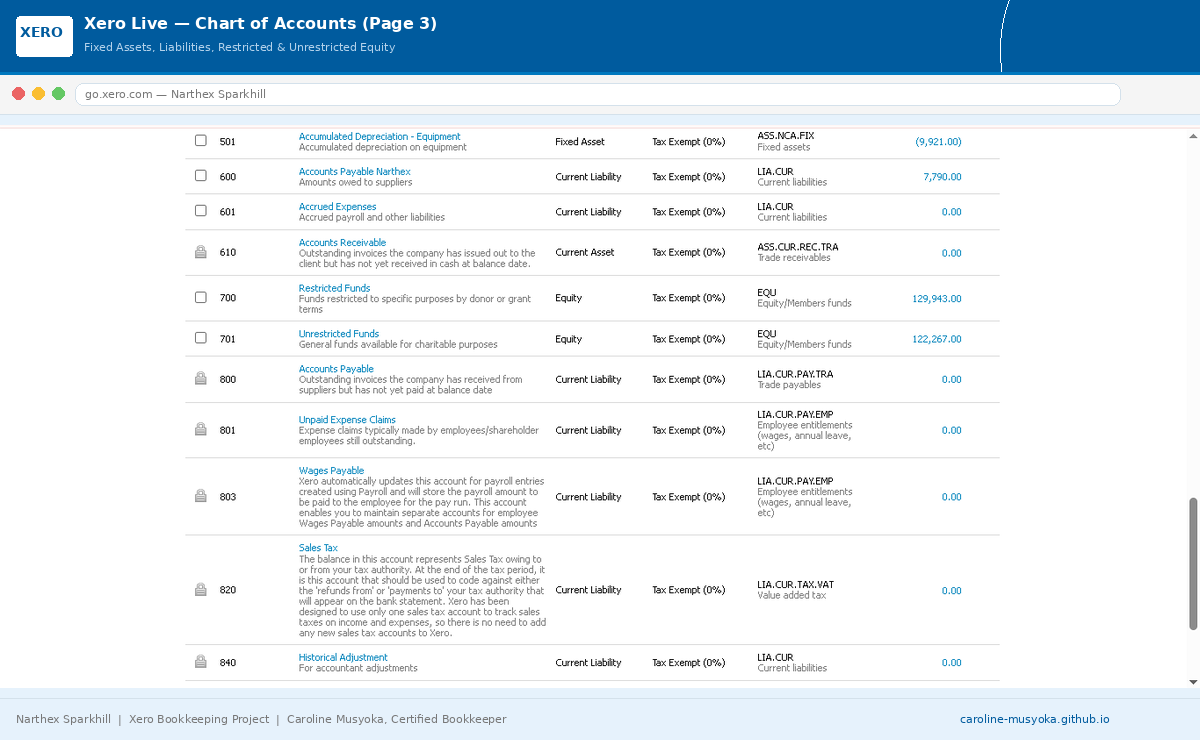
Task: Click Tax Exempt (0%) for account 701
Action: tap(689, 339)
